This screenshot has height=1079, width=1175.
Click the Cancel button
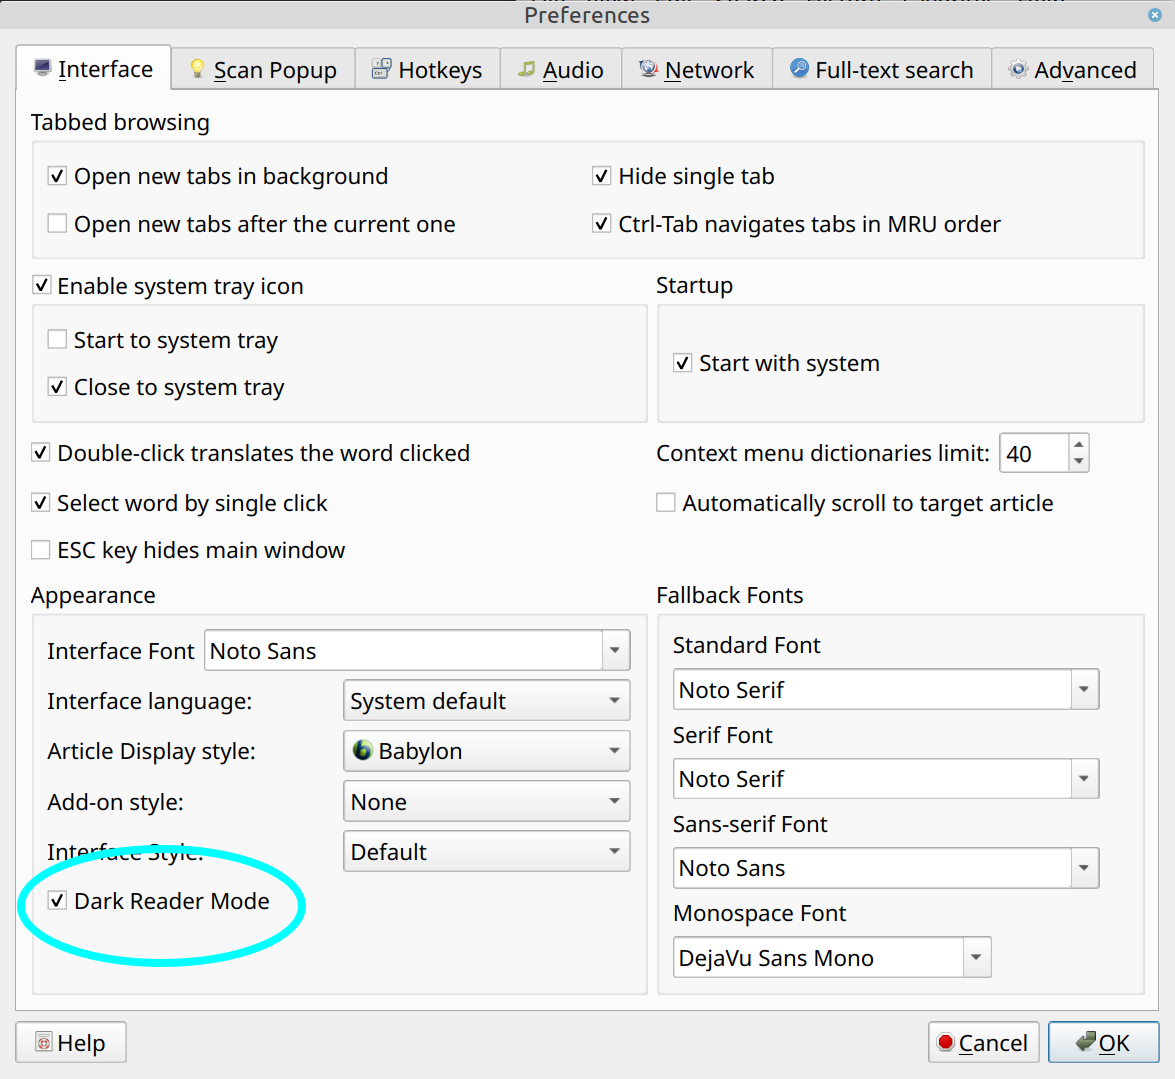(983, 1043)
